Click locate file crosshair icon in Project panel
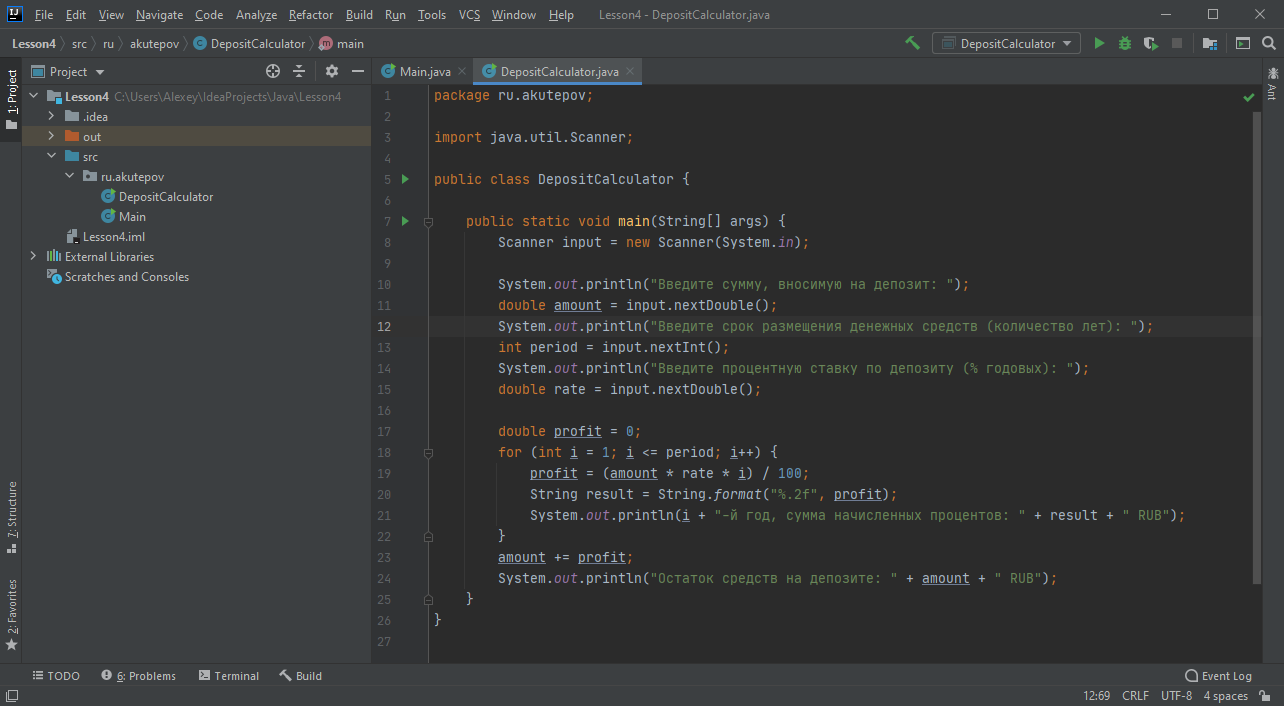Viewport: 1284px width, 706px height. 273,71
